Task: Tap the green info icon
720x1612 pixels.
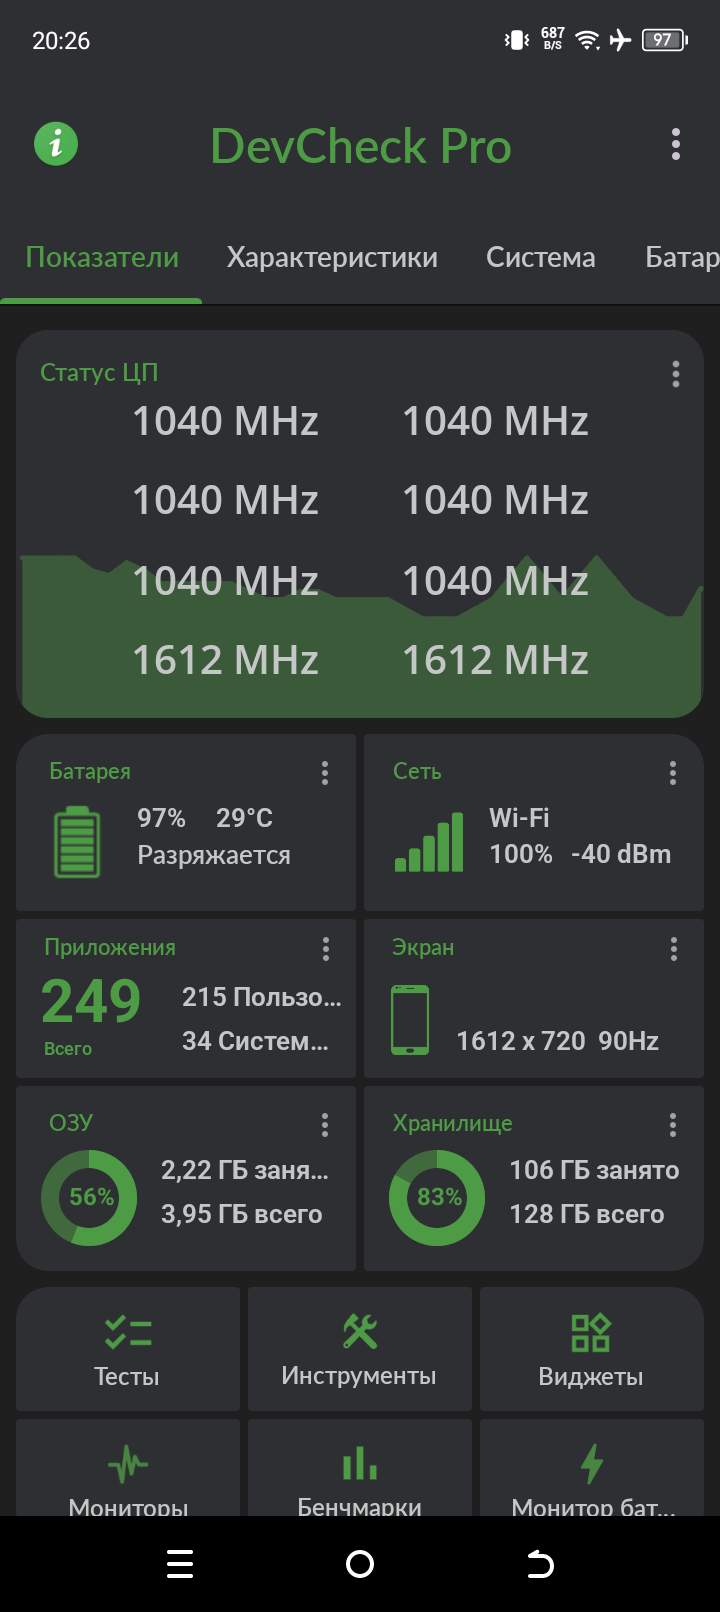Action: [56, 144]
